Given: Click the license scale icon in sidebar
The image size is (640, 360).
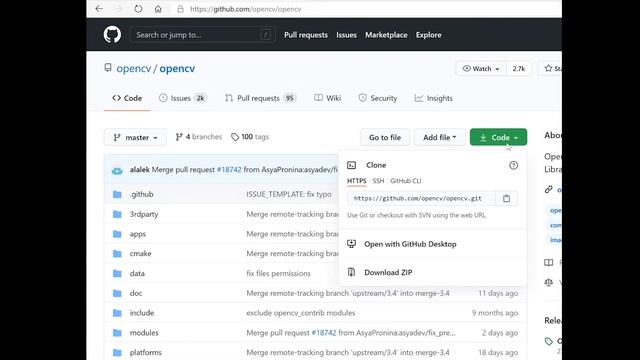Looking at the screenshot, I should click(549, 282).
